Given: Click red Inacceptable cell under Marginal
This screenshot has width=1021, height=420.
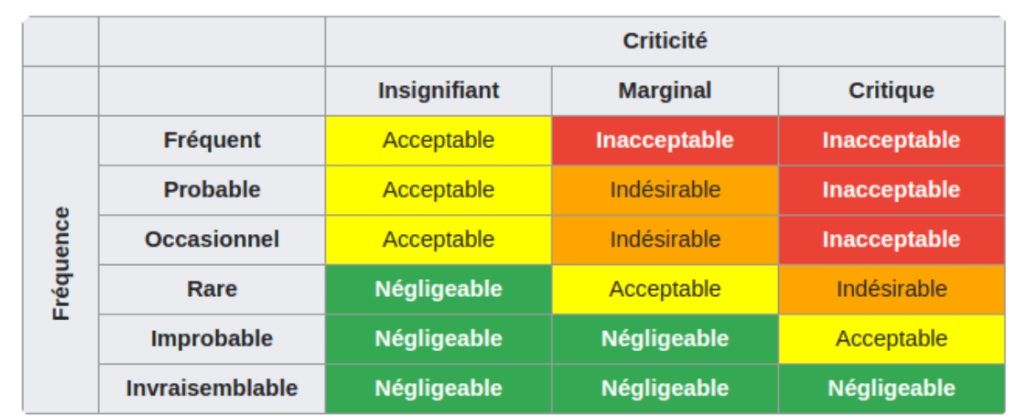Looking at the screenshot, I should [x=665, y=140].
